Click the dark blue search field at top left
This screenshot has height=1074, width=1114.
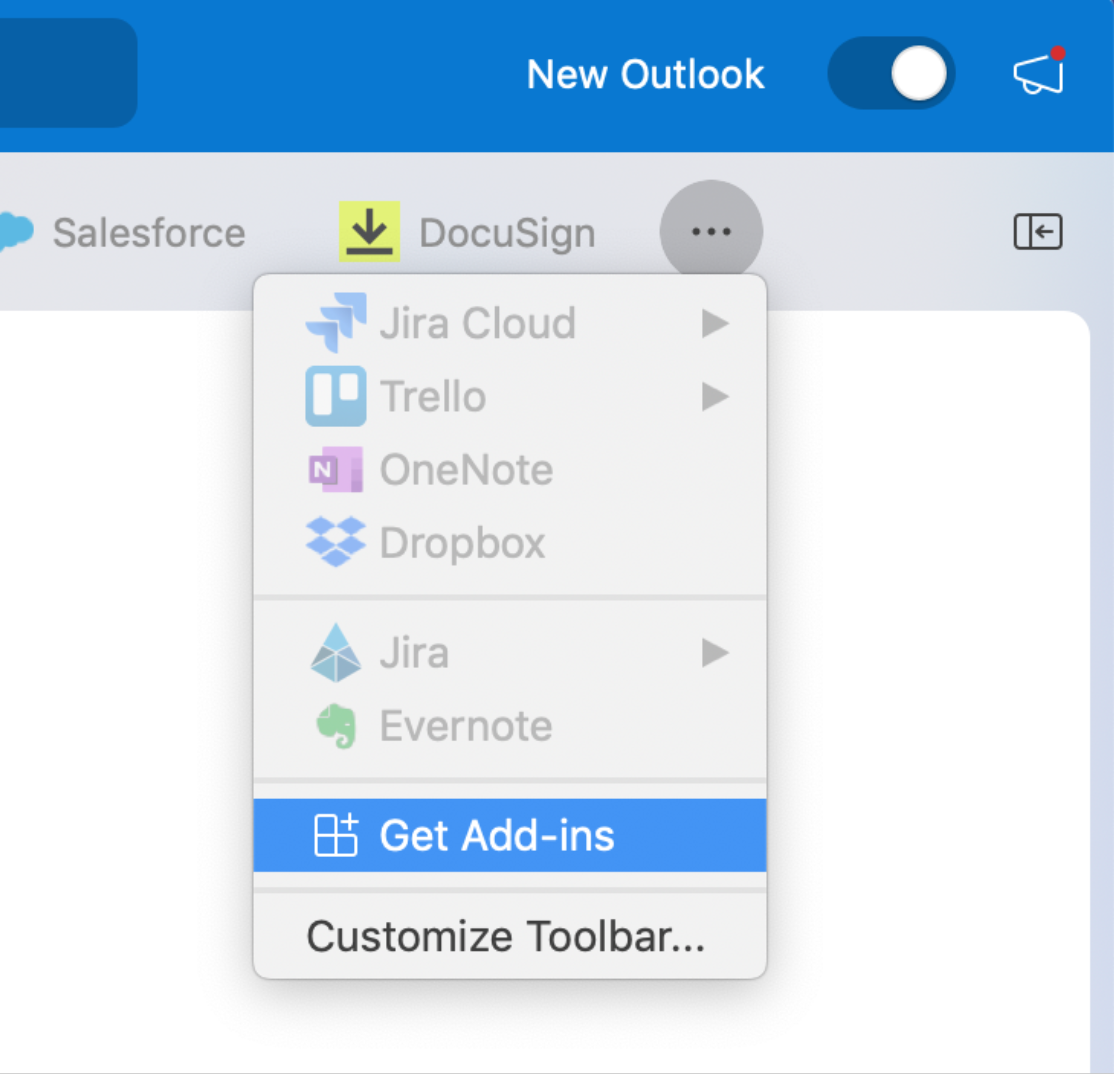68,73
